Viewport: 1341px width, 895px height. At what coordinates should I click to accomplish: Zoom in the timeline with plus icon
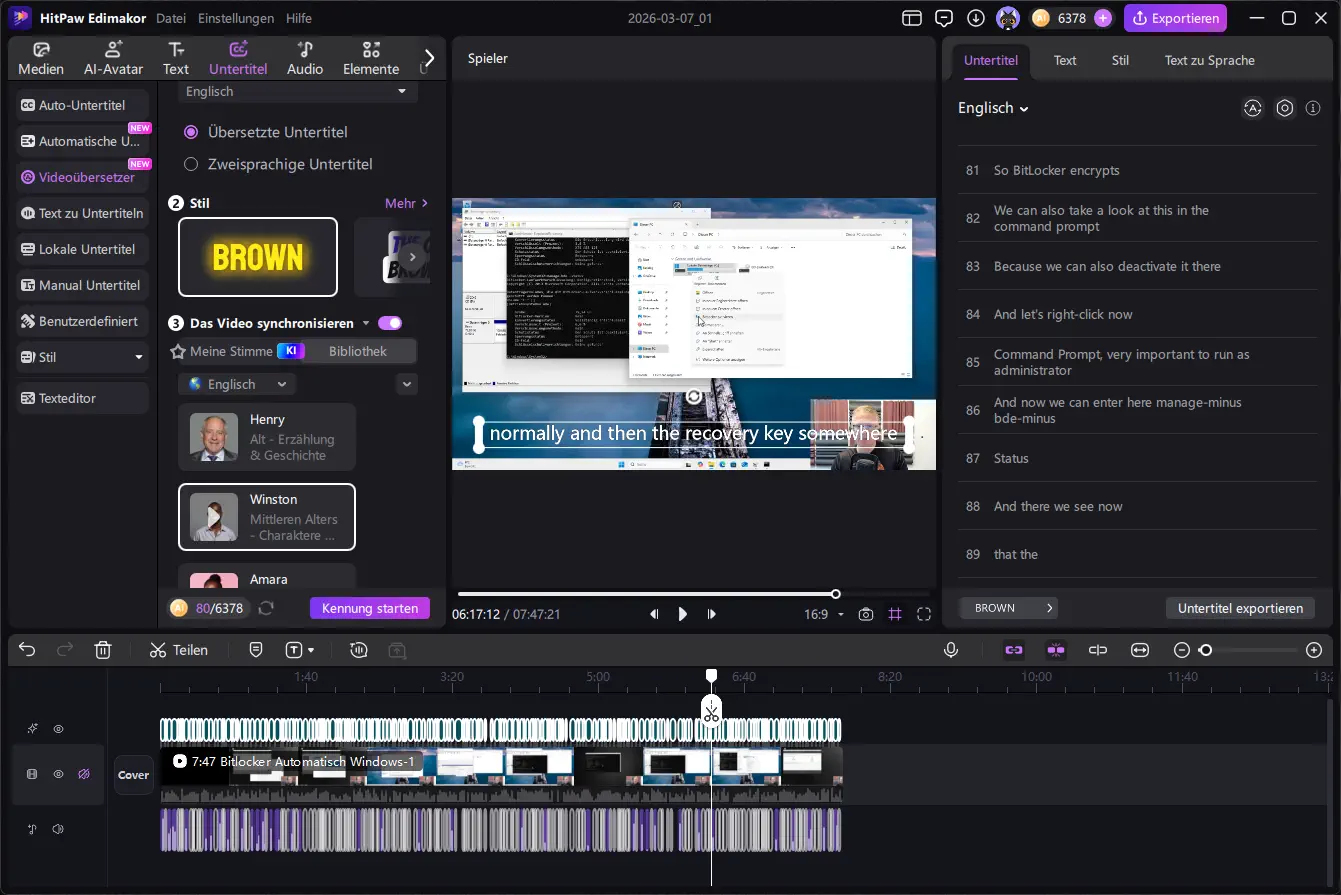[x=1314, y=650]
